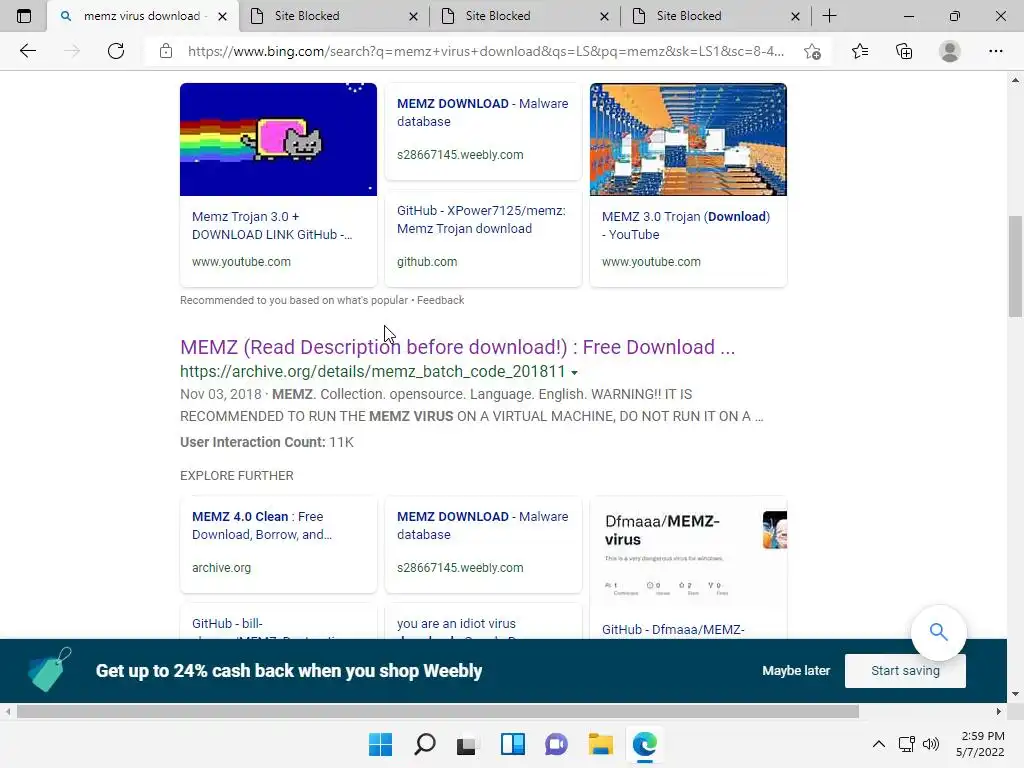Screen dimensions: 1024x768
Task: Click the EXPLORE FURTHER heading text
Action: pos(236,475)
